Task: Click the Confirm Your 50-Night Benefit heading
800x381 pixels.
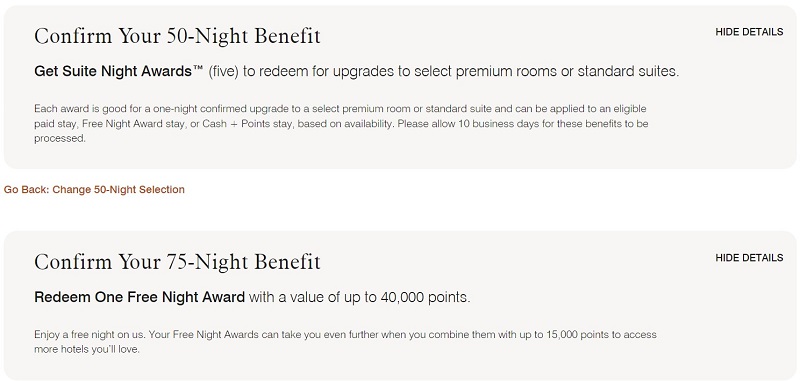Action: click(177, 36)
